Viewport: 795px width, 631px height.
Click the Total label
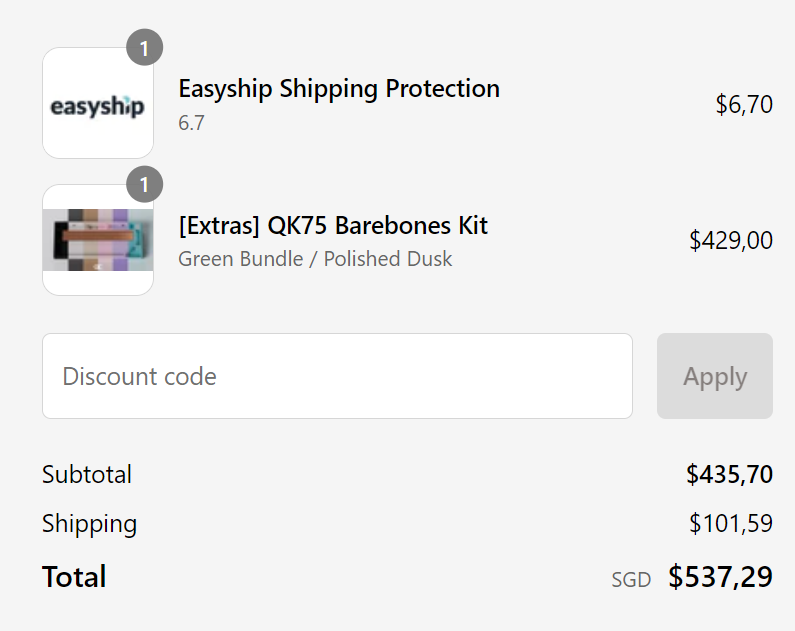coord(74,577)
